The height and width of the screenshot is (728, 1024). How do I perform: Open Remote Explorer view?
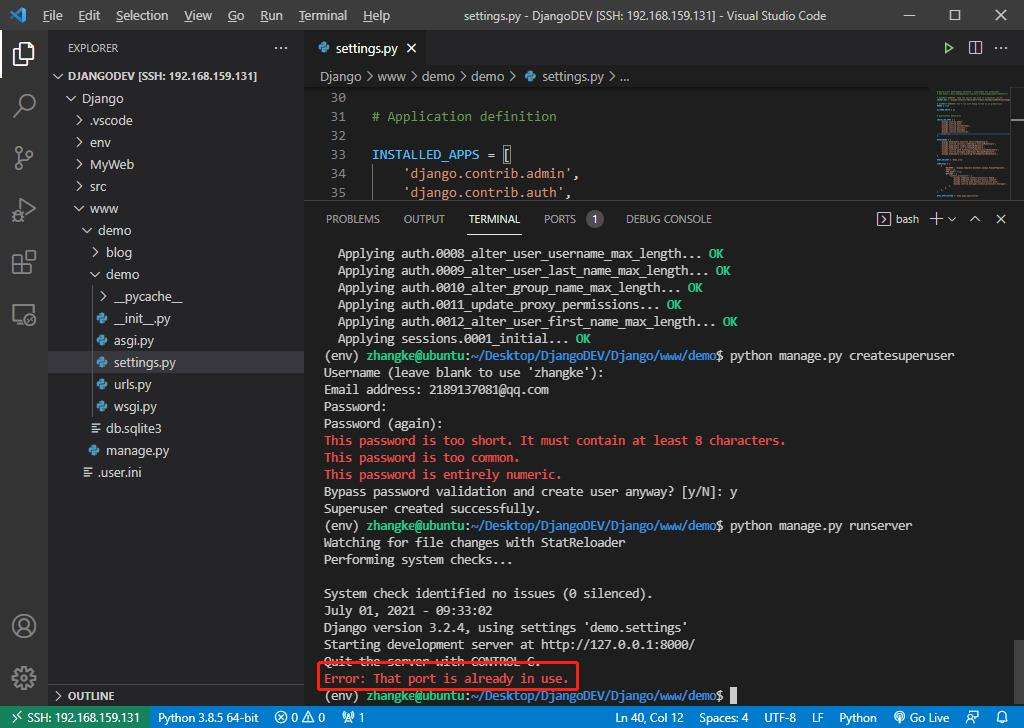24,315
